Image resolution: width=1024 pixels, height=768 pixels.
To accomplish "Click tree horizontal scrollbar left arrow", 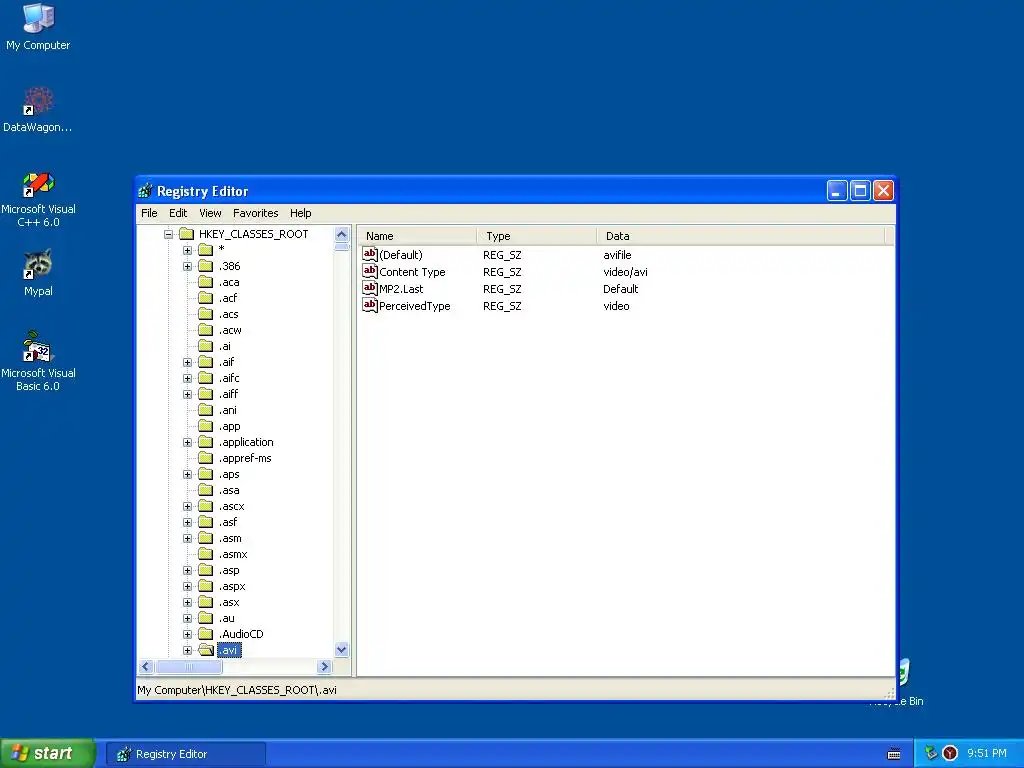I will coord(146,667).
